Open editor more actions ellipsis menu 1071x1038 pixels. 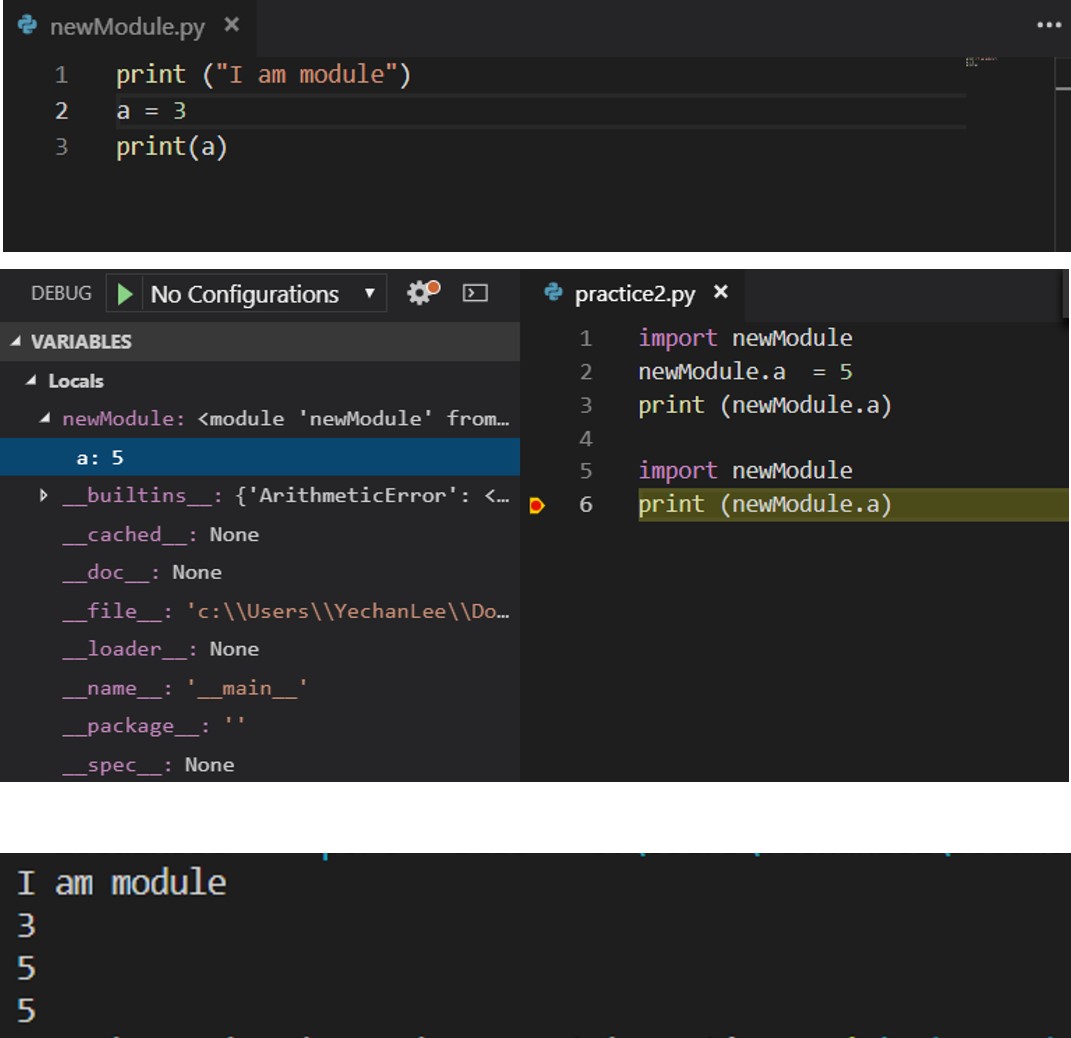coord(1048,25)
